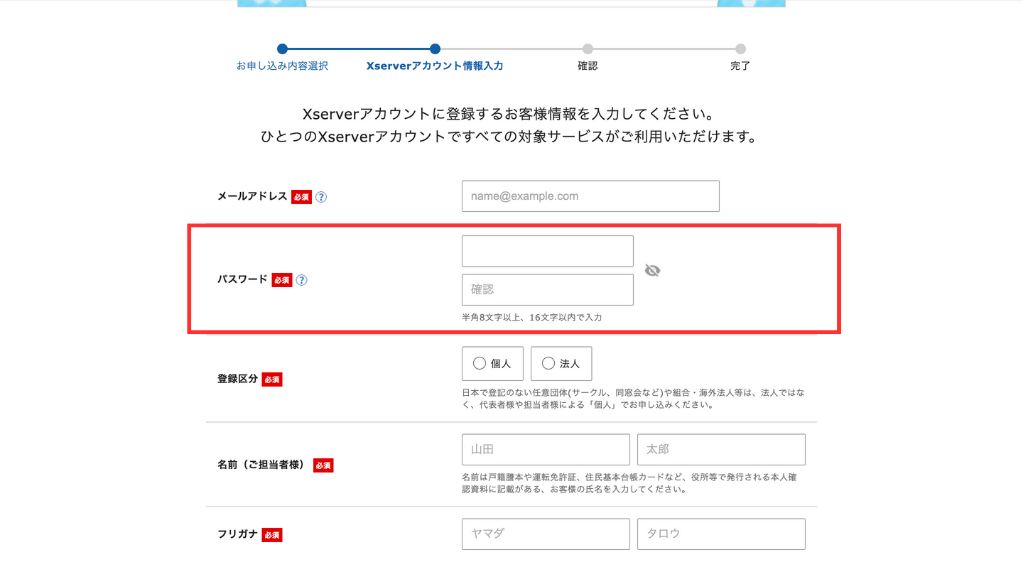Click the help icon next to パスワード

pos(301,280)
